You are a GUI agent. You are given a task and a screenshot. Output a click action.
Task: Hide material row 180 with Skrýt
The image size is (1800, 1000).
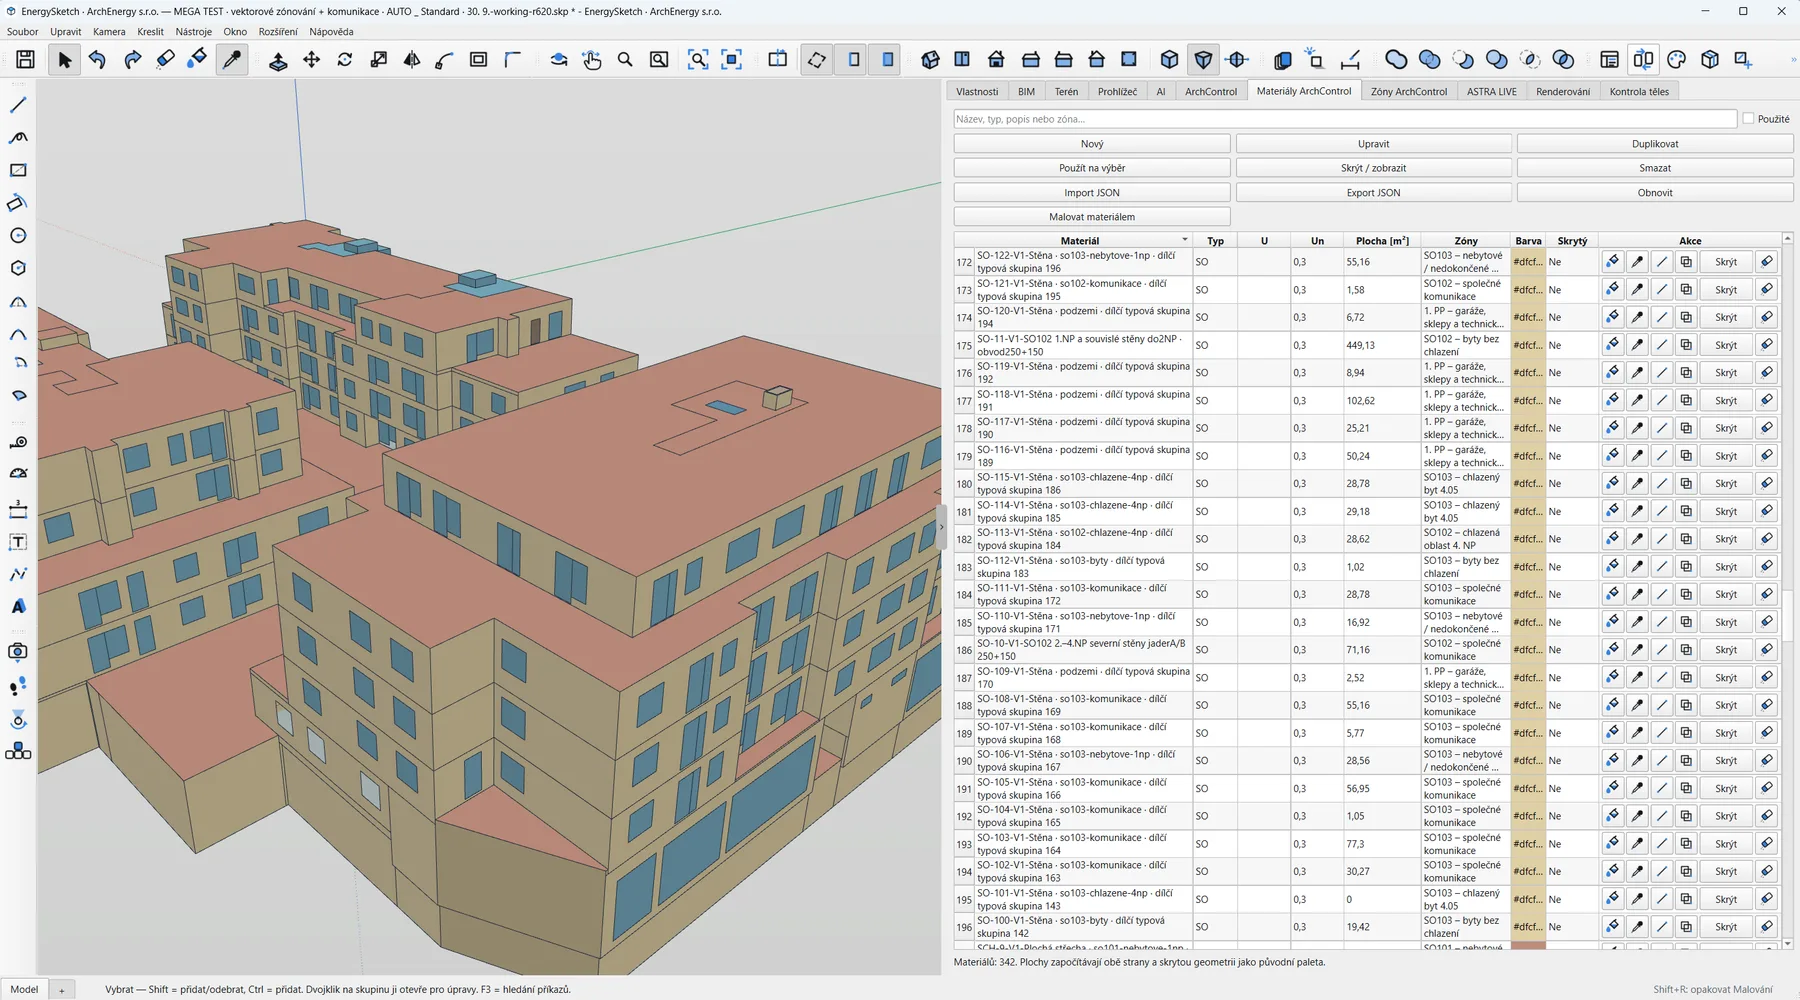click(1726, 483)
